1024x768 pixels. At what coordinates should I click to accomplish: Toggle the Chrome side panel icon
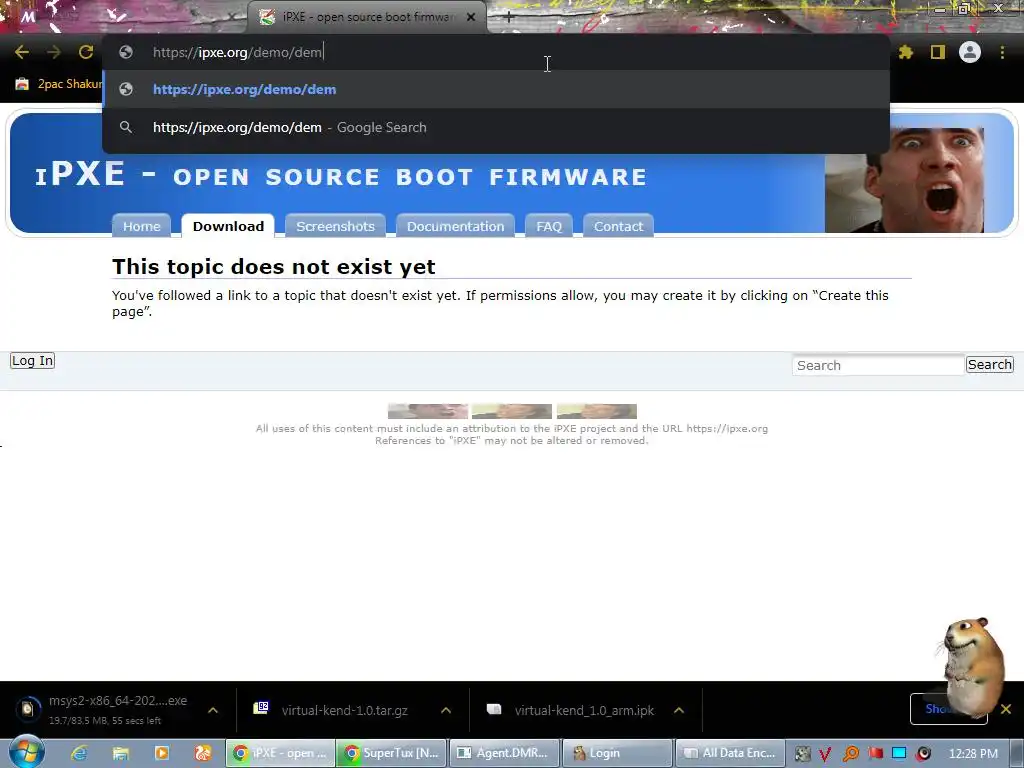[938, 52]
